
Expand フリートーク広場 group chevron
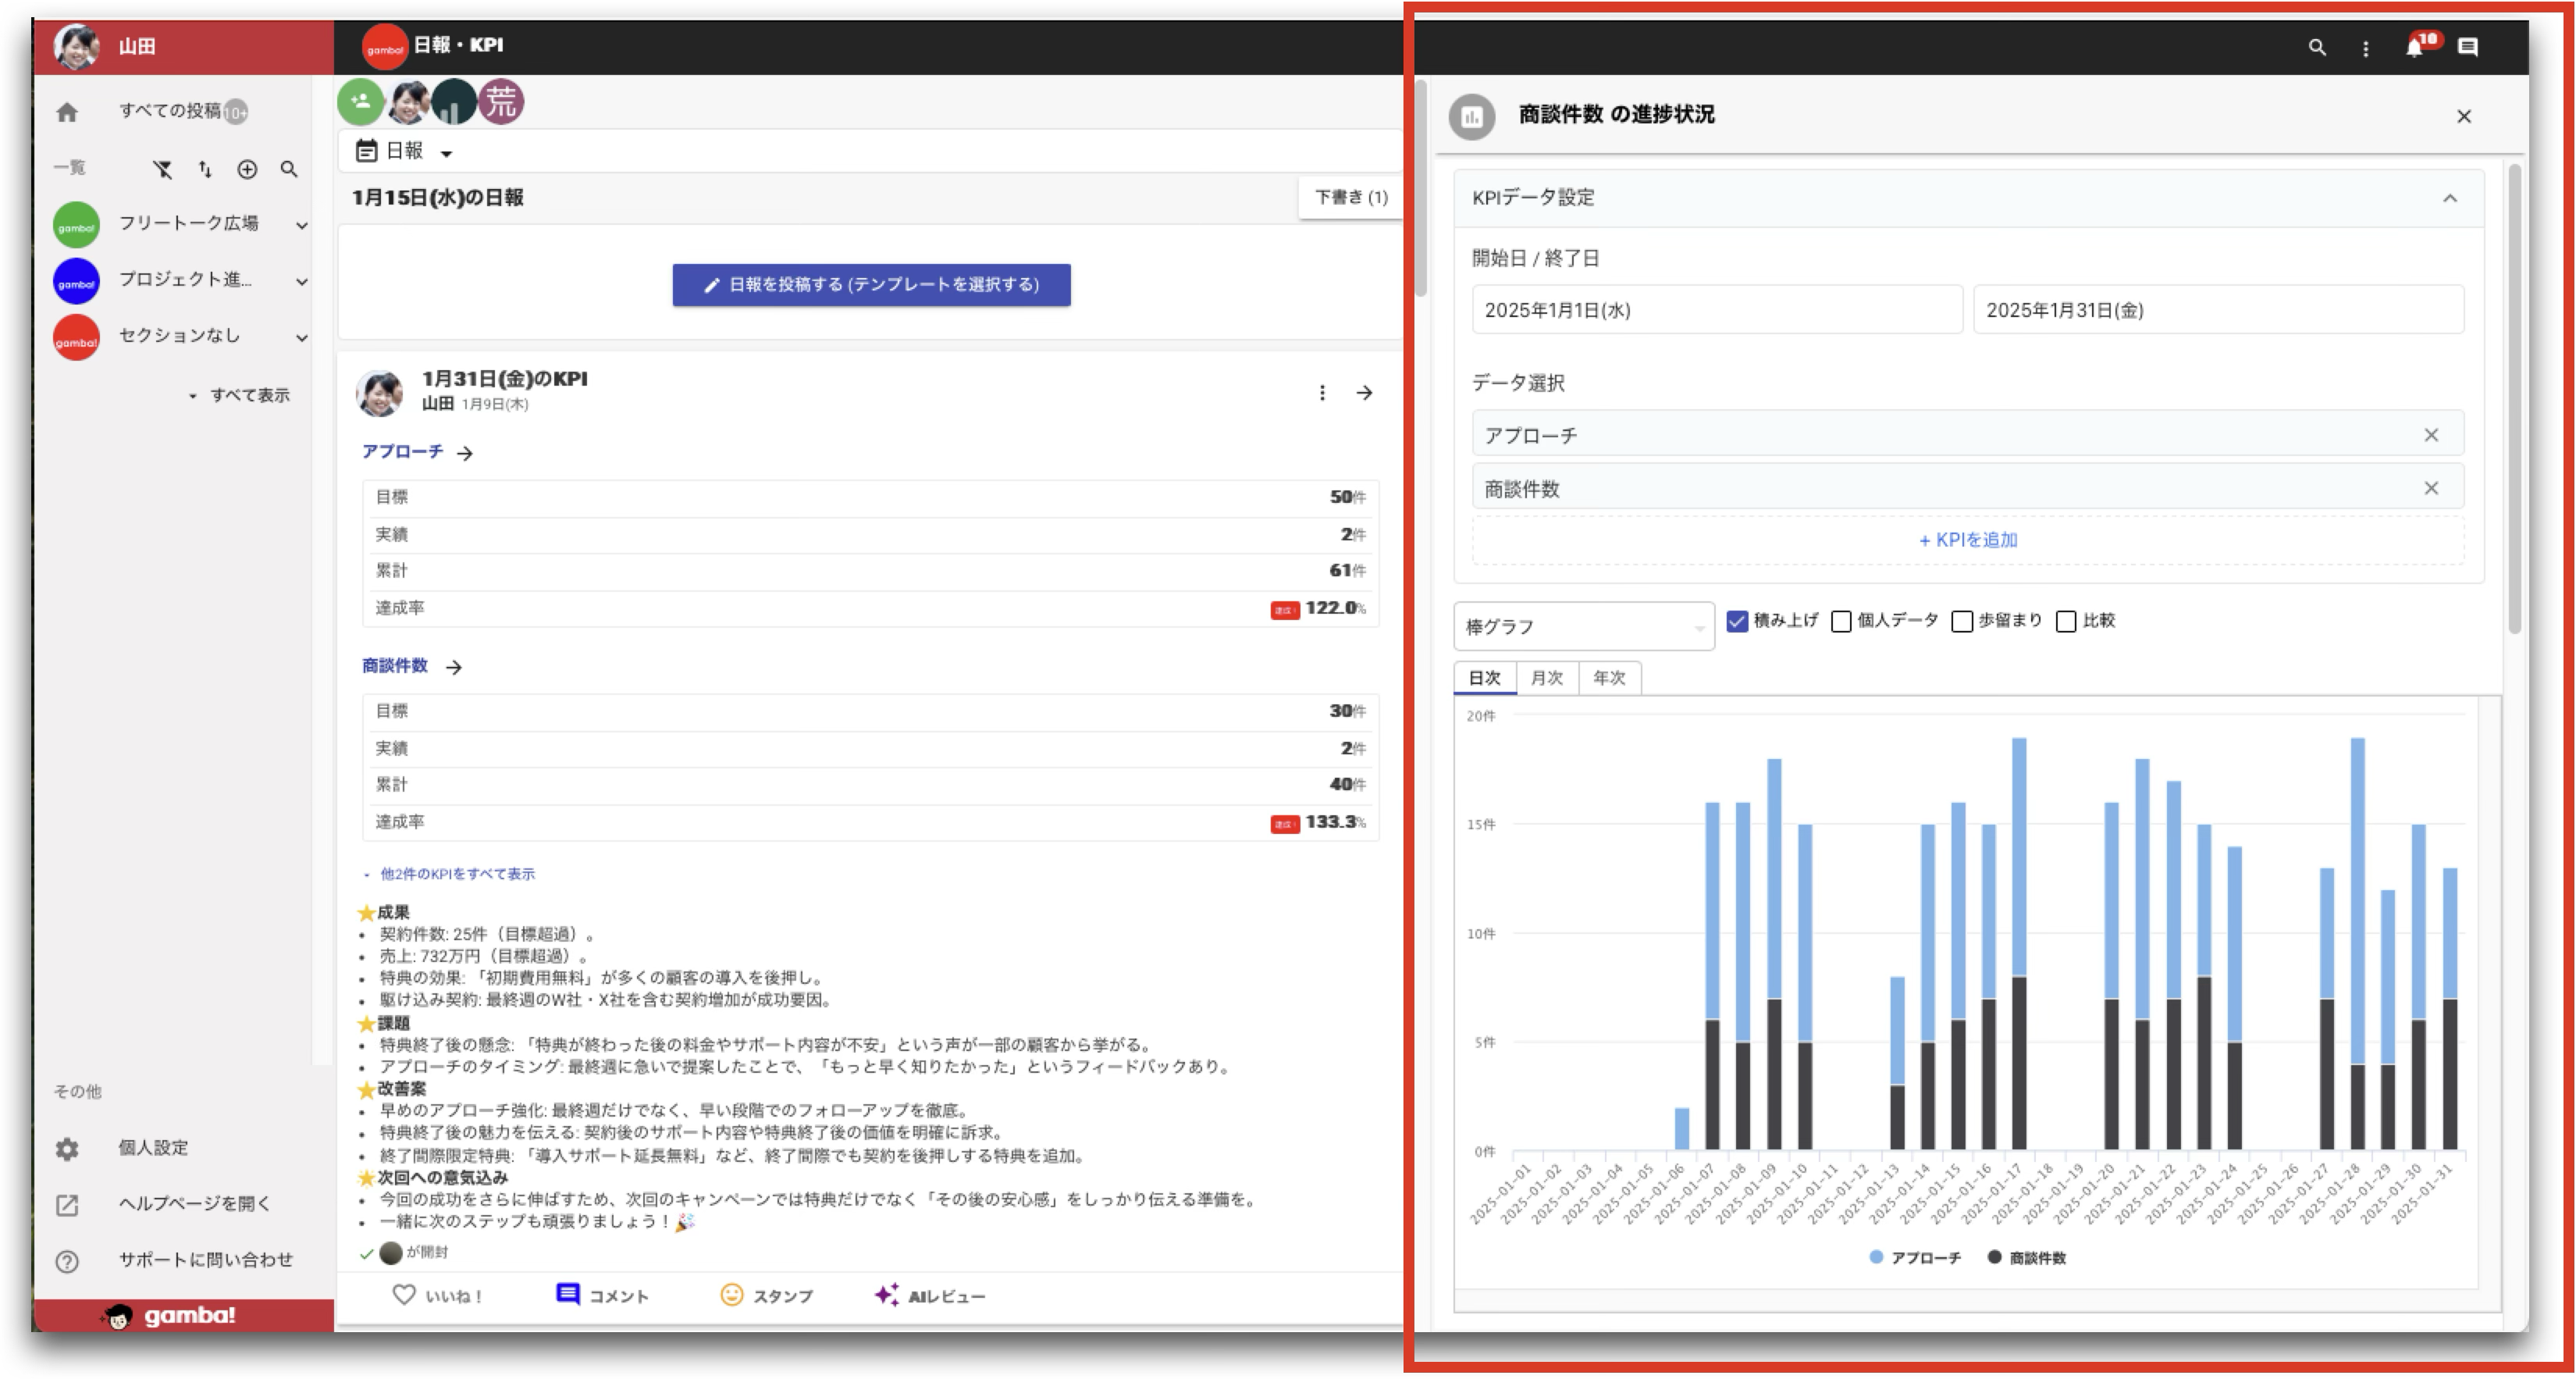coord(301,225)
